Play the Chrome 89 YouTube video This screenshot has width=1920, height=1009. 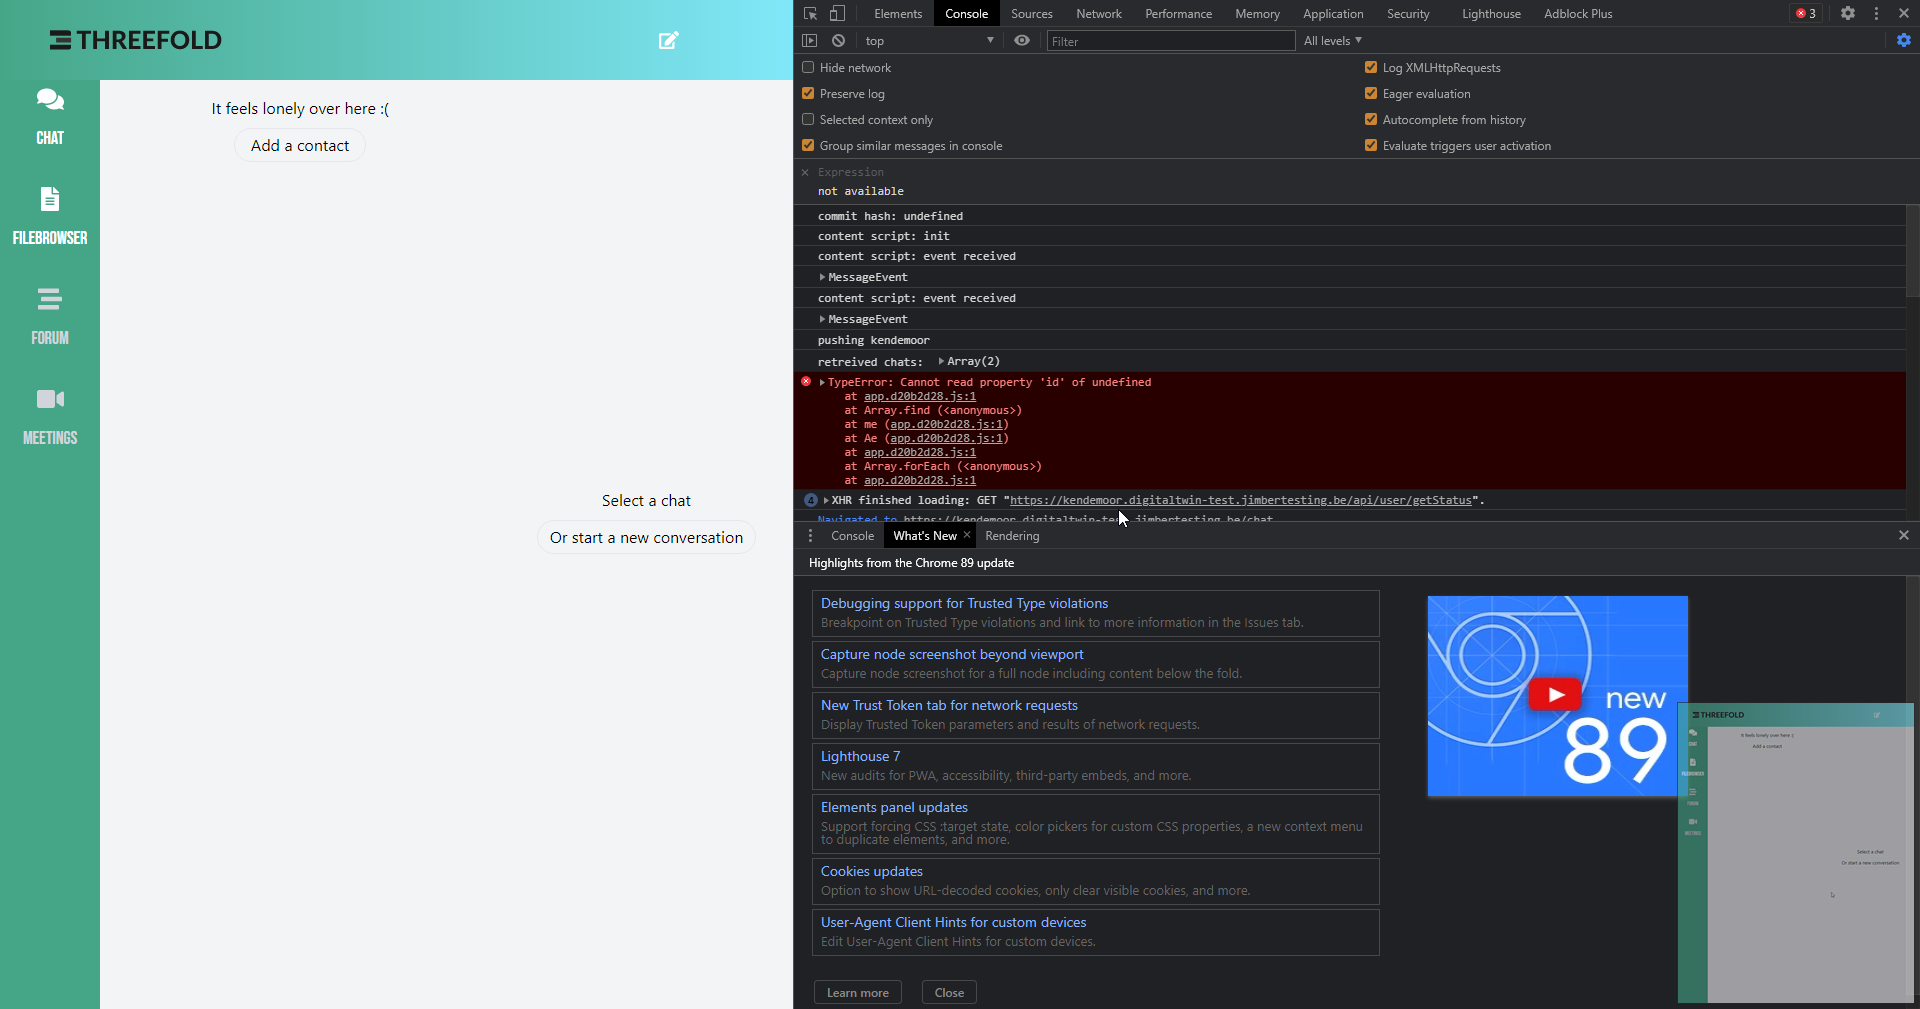point(1555,694)
